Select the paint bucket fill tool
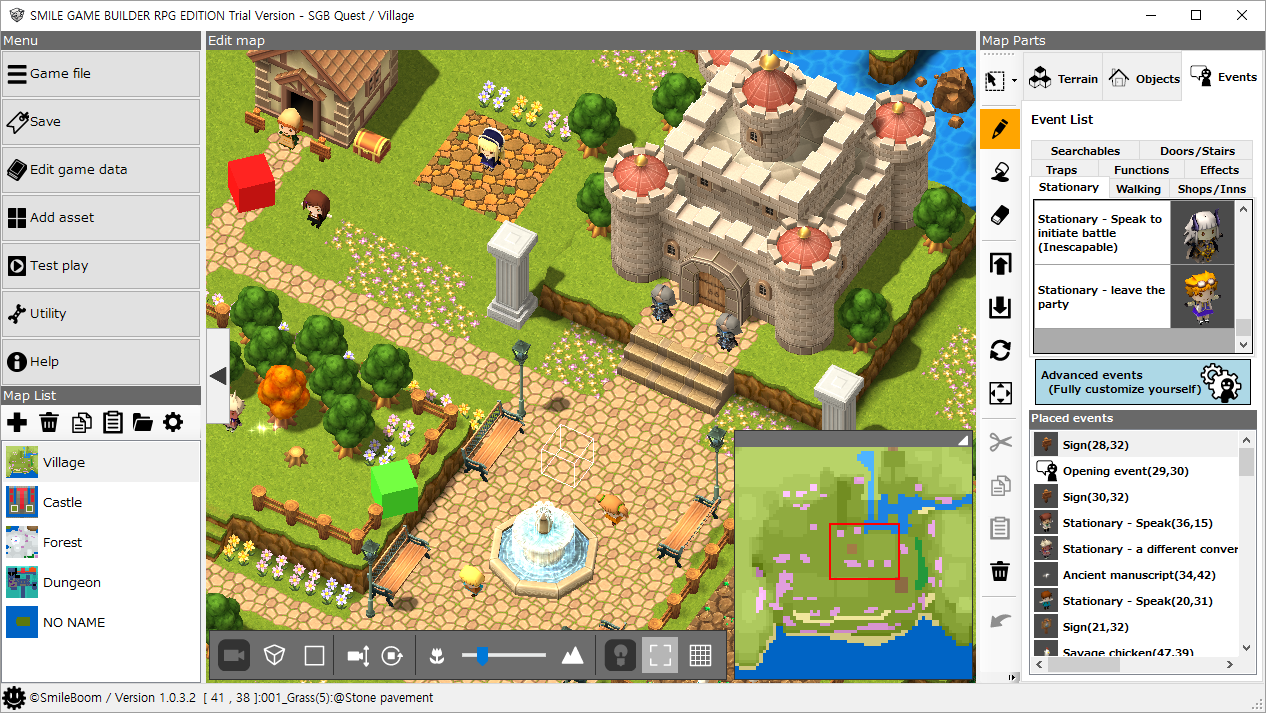This screenshot has width=1266, height=713. 1000,172
